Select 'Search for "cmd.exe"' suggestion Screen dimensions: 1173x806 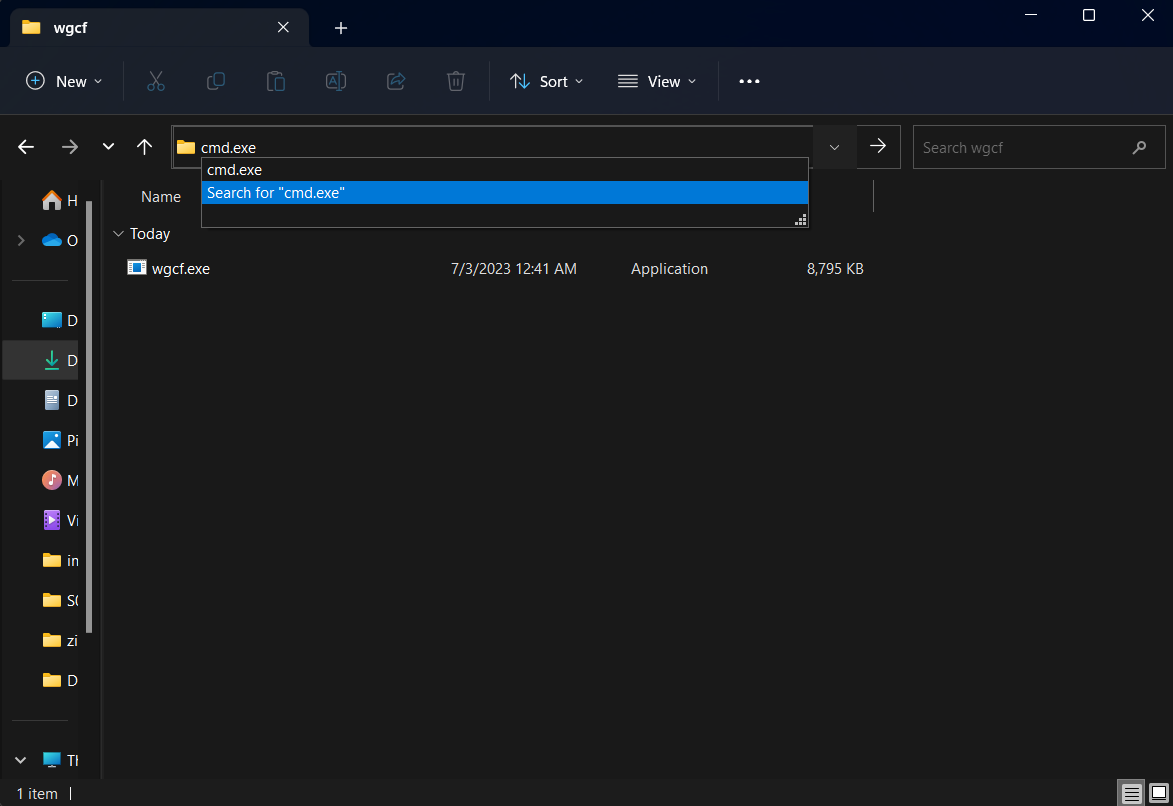[x=504, y=193]
